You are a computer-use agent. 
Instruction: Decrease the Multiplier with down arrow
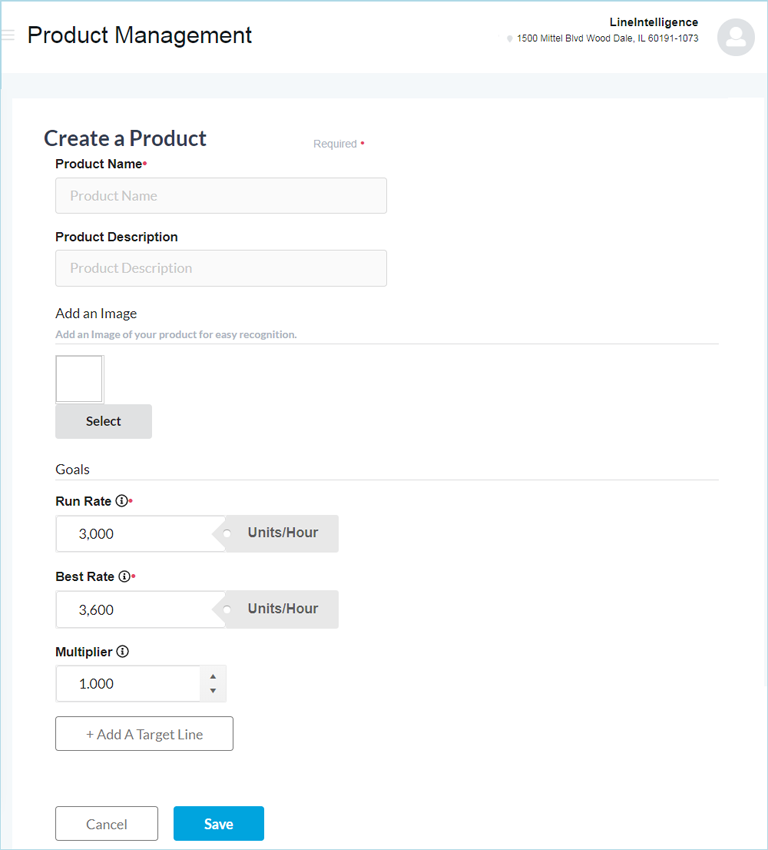[x=213, y=691]
